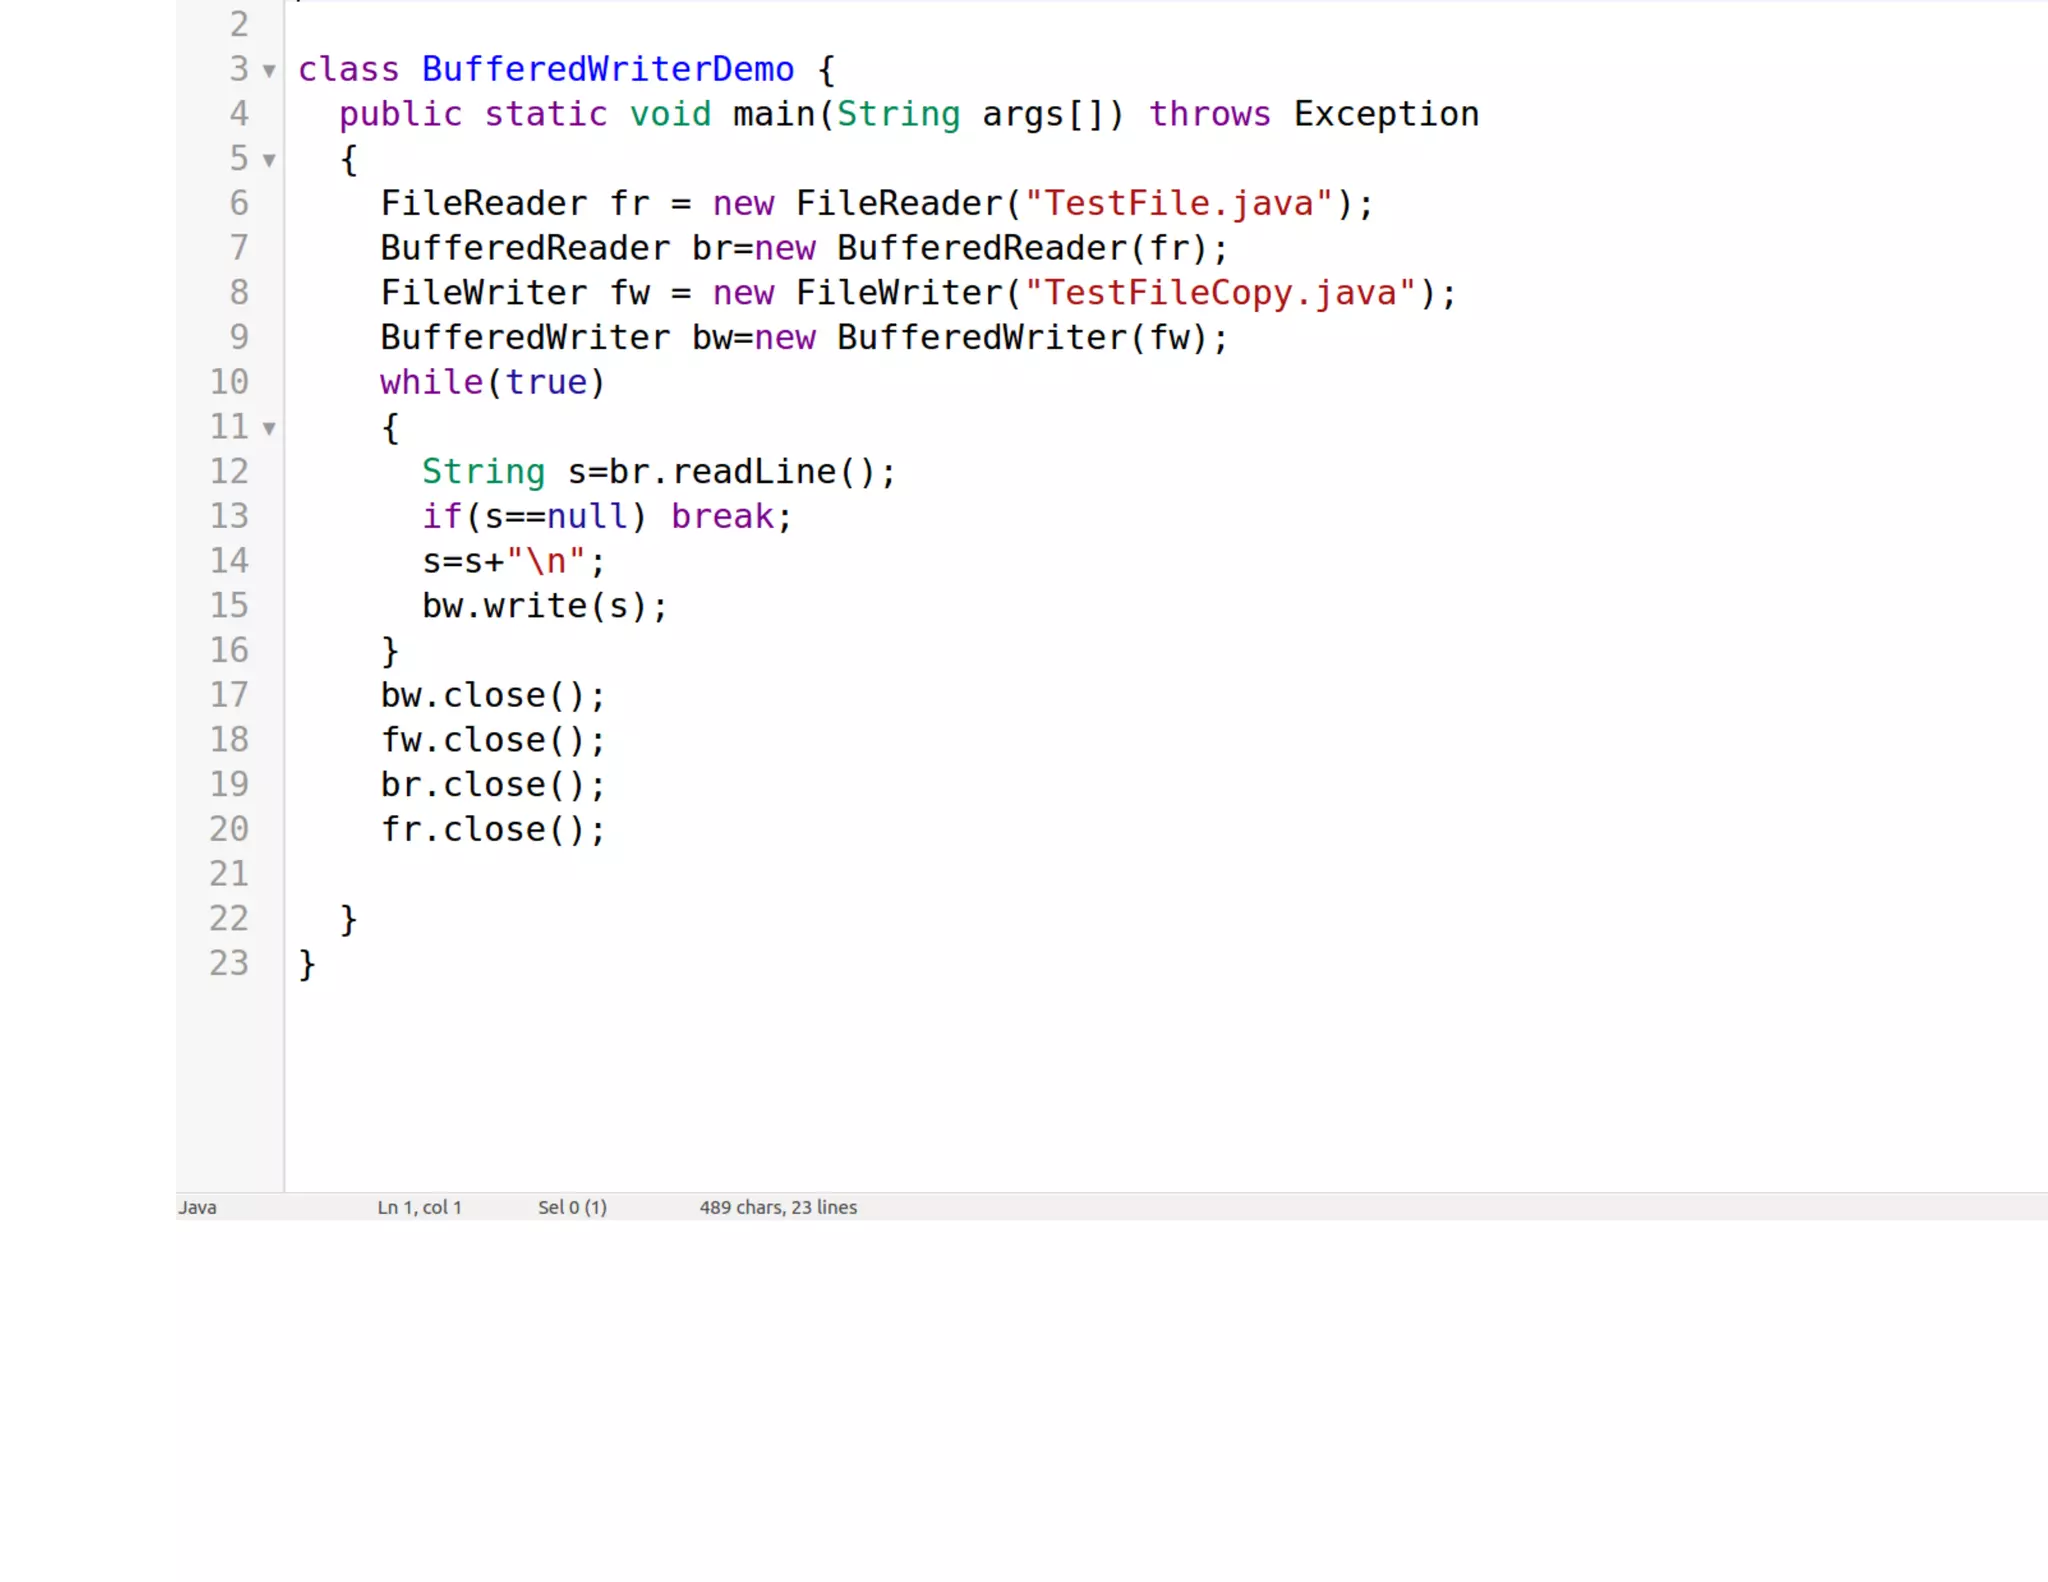Click line number 23 in the gutter
The width and height of the screenshot is (2048, 1582).
tap(229, 963)
